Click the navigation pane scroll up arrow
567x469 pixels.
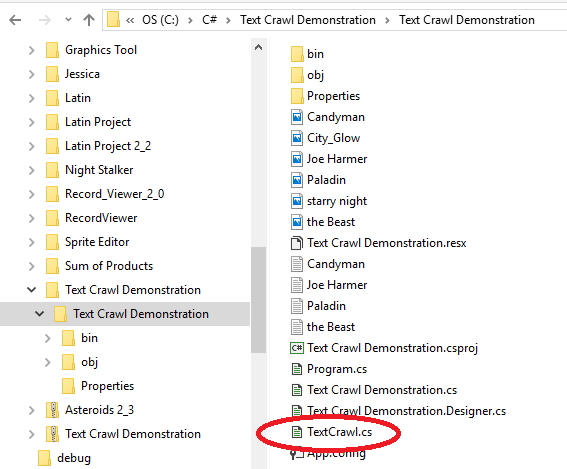point(258,47)
